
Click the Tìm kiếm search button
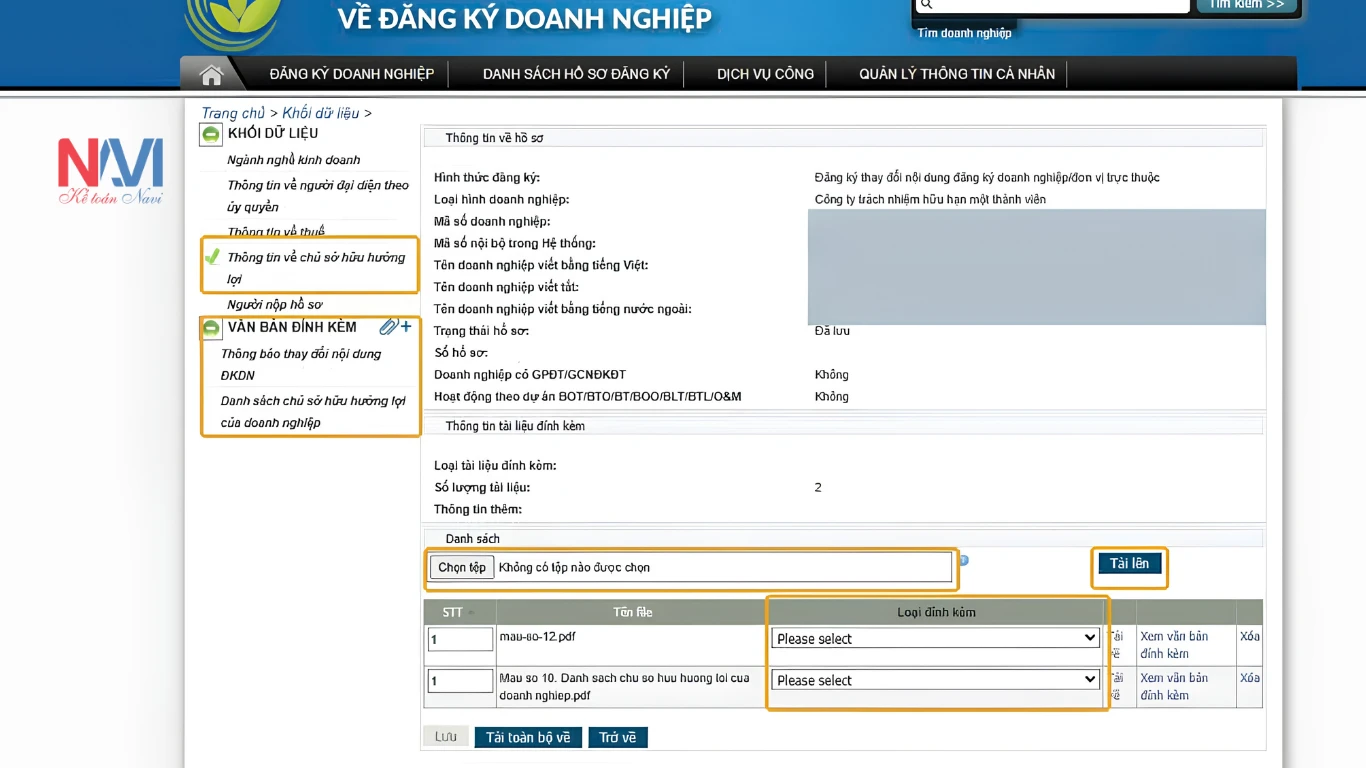[x=1246, y=5]
